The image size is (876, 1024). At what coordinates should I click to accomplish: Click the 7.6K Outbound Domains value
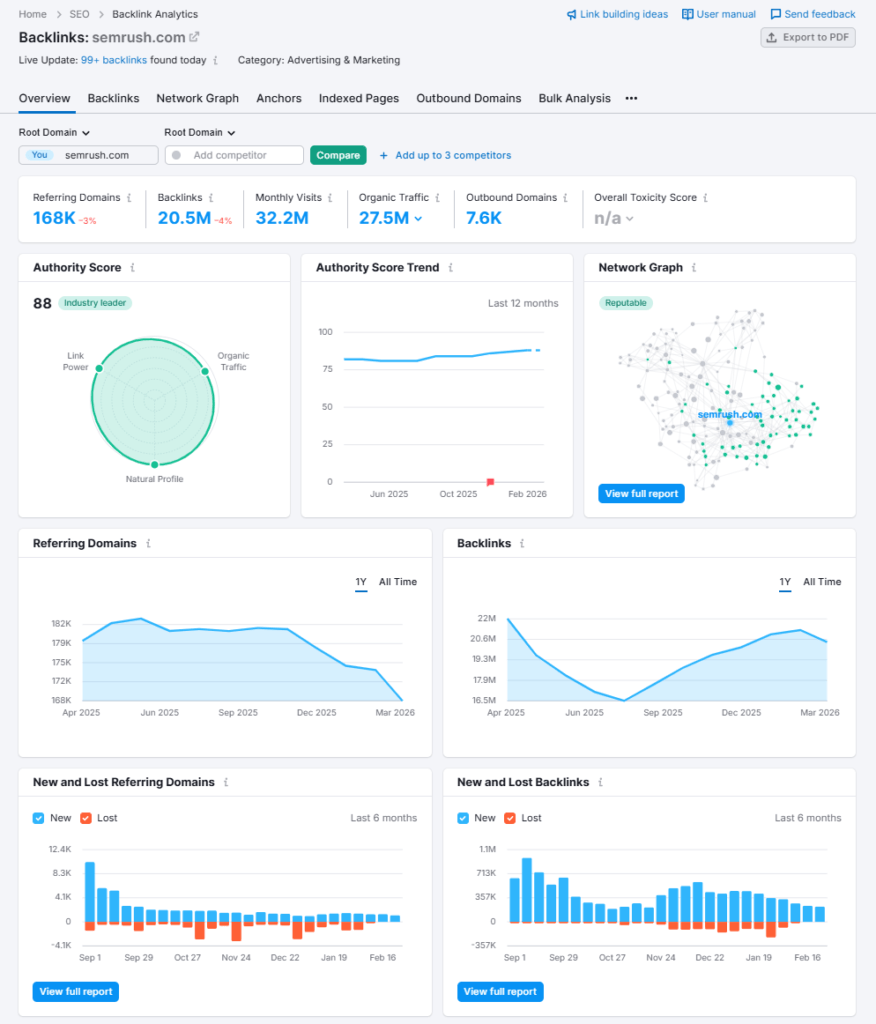483,218
